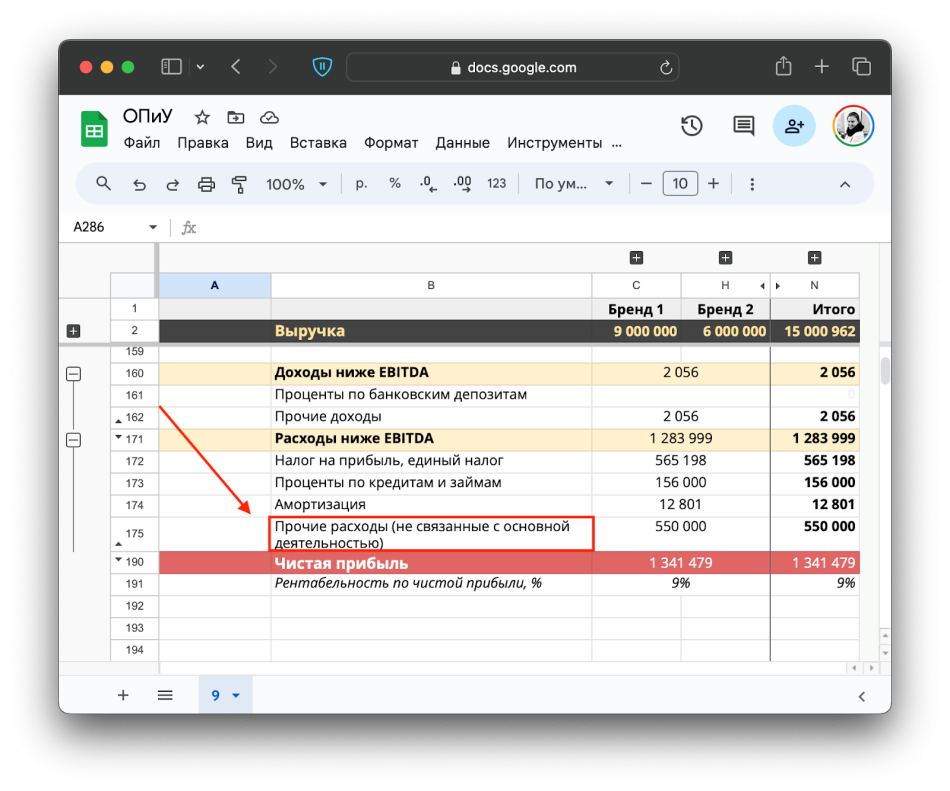The height and width of the screenshot is (791, 950).
Task: Click the search magnifier in toolbar
Action: tap(103, 184)
